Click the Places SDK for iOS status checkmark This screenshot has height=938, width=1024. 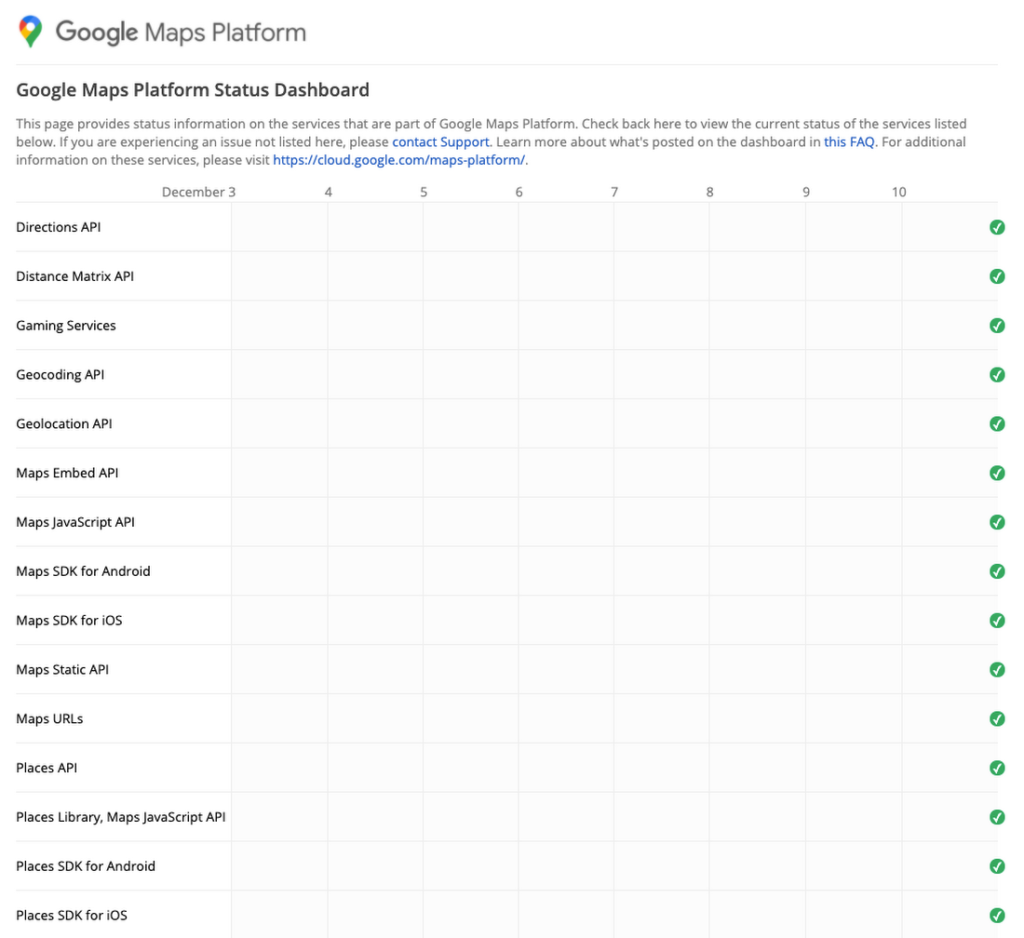[997, 916]
